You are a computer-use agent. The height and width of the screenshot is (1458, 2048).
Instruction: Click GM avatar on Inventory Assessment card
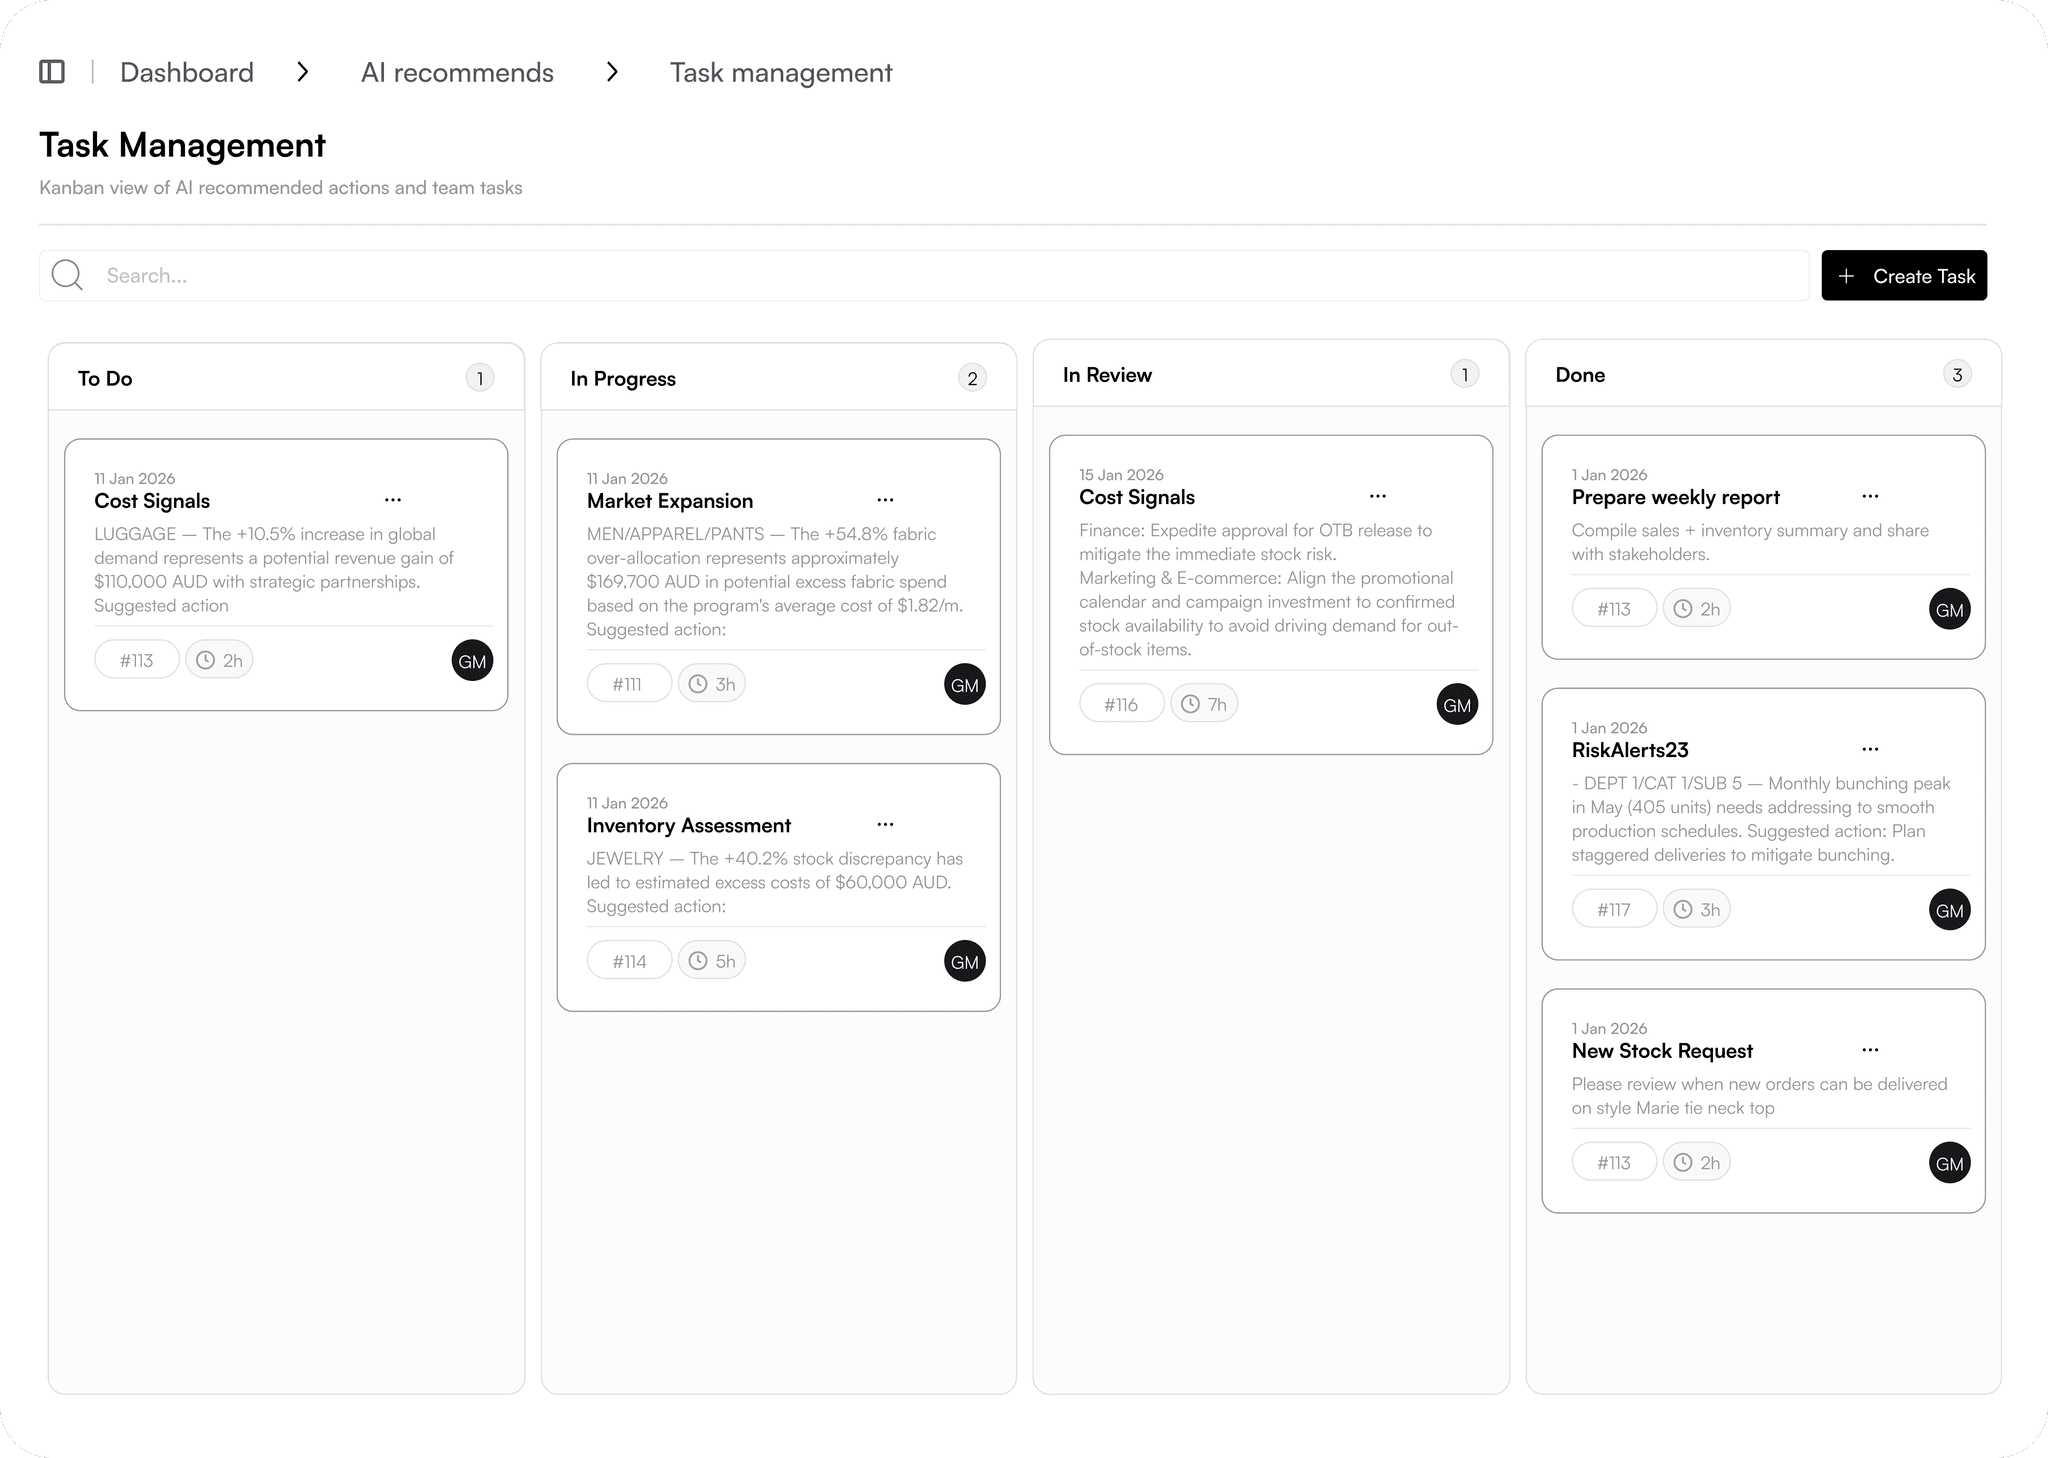pyautogui.click(x=964, y=961)
